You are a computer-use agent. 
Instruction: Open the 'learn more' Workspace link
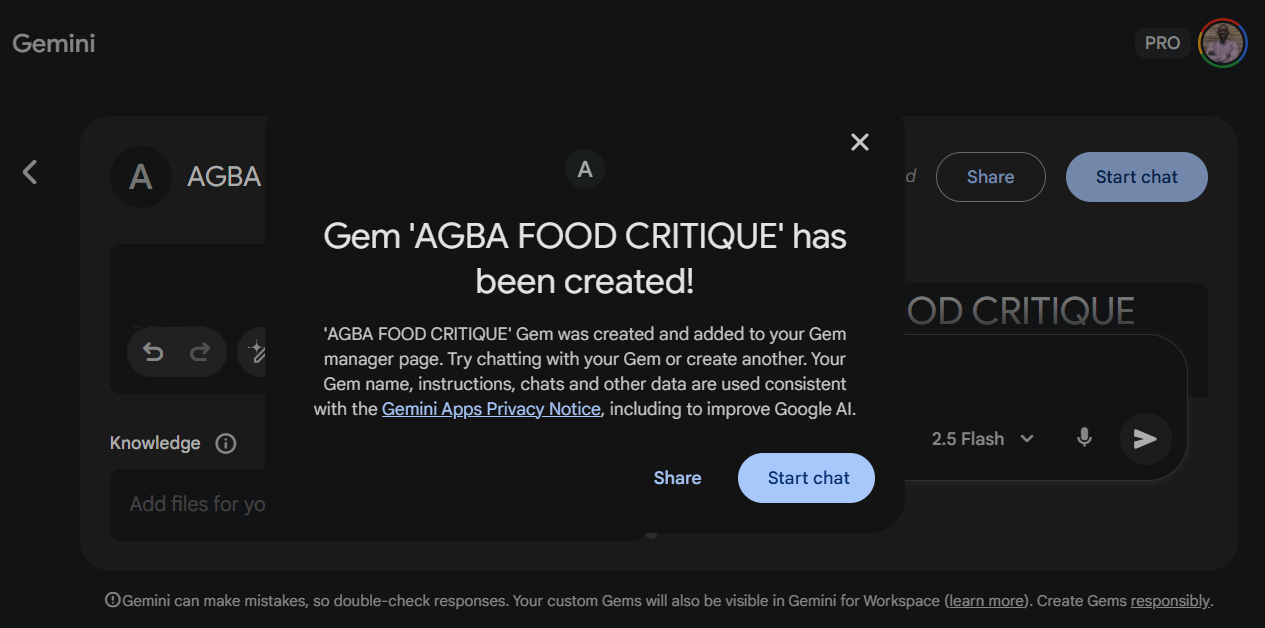(986, 601)
